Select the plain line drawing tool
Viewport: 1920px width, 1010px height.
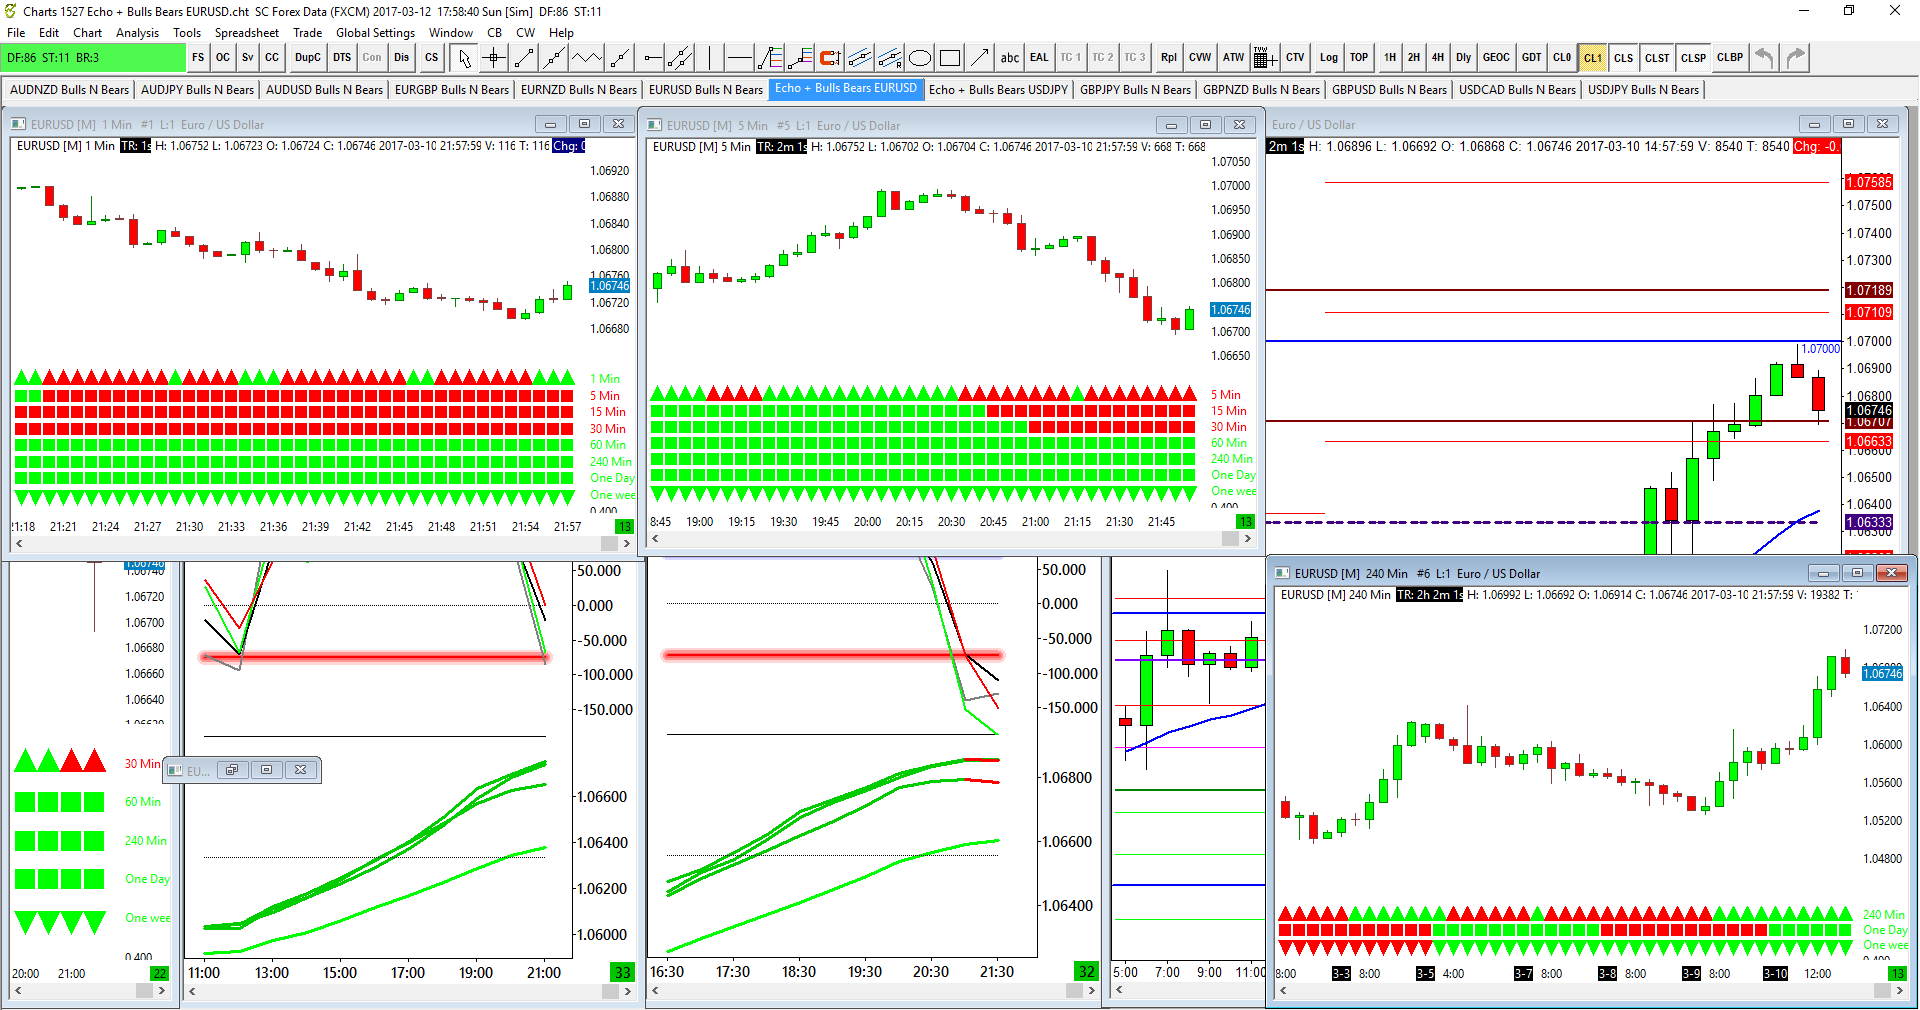[524, 58]
